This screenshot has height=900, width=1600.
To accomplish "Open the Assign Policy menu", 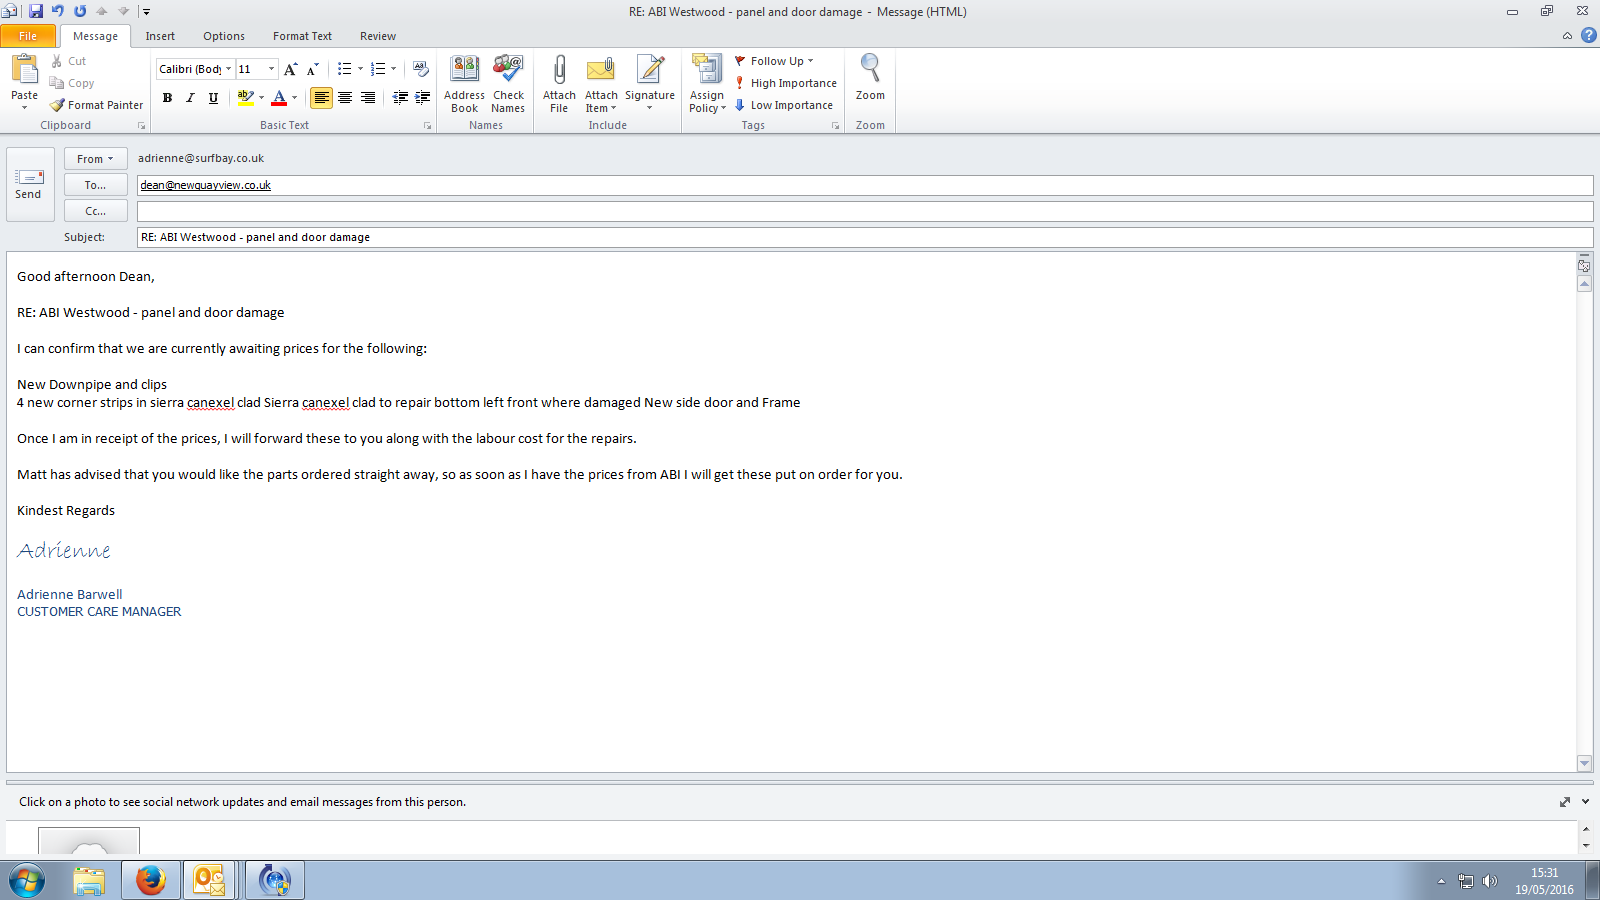I will pos(707,84).
